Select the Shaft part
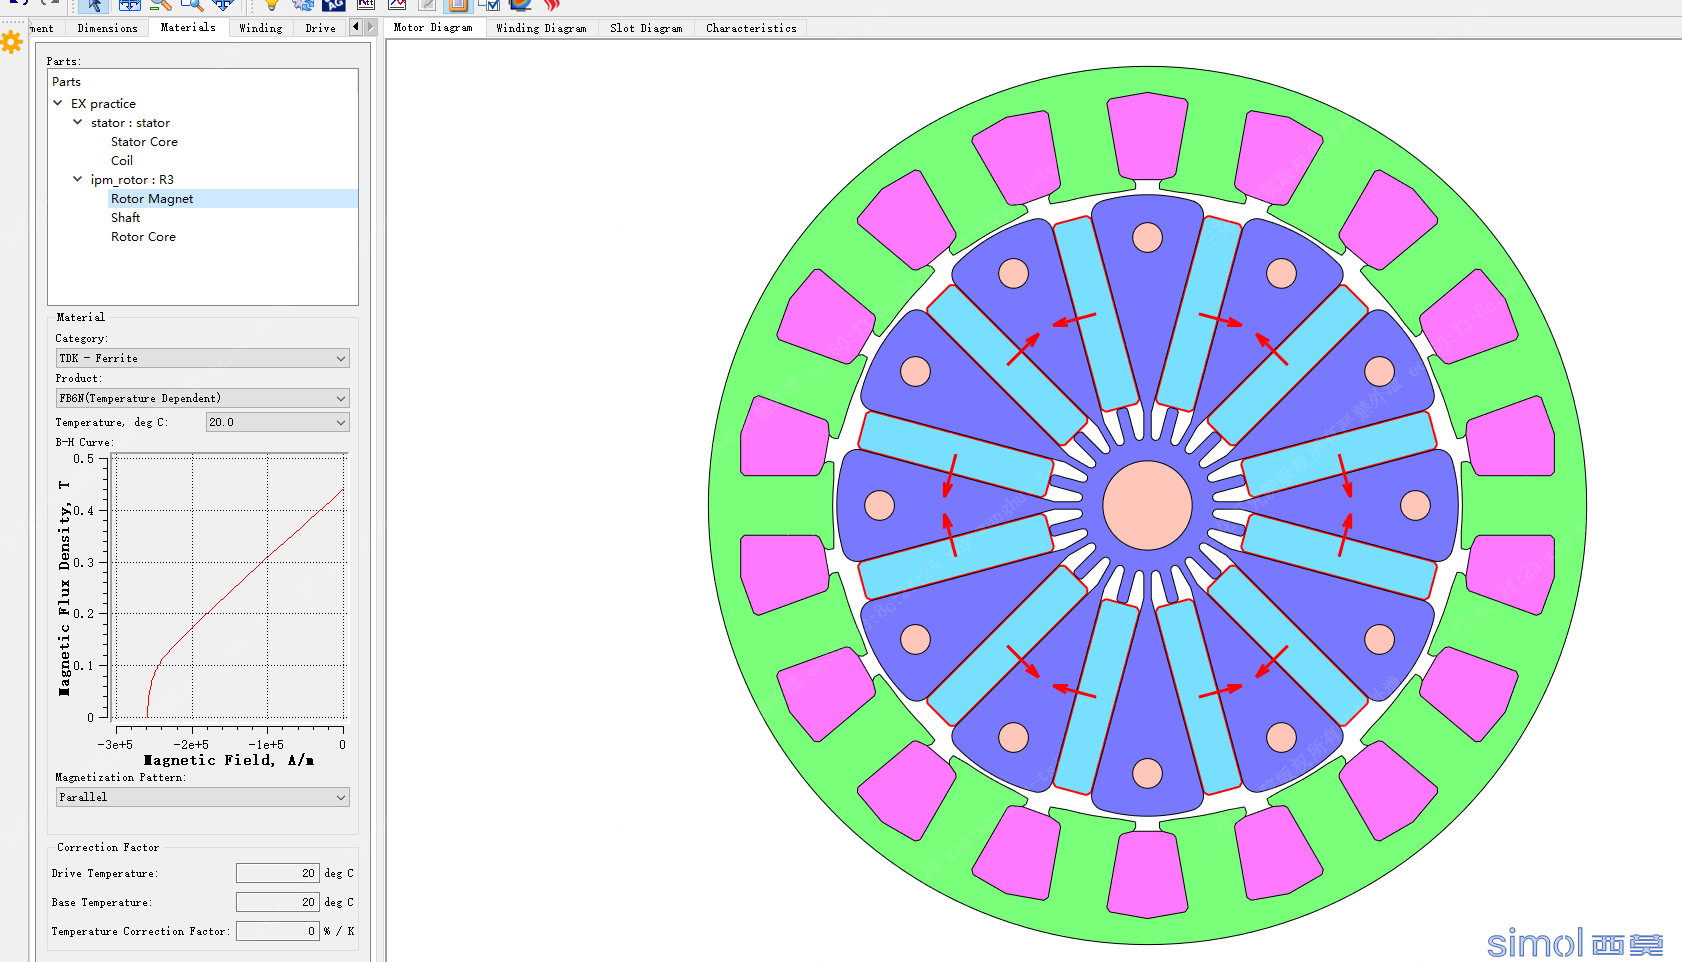Screen dimensions: 1682x962 [125, 218]
